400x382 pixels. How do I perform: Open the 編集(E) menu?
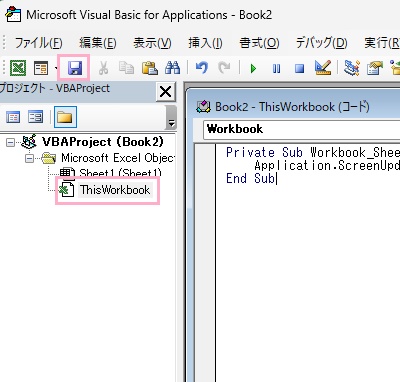[98, 43]
